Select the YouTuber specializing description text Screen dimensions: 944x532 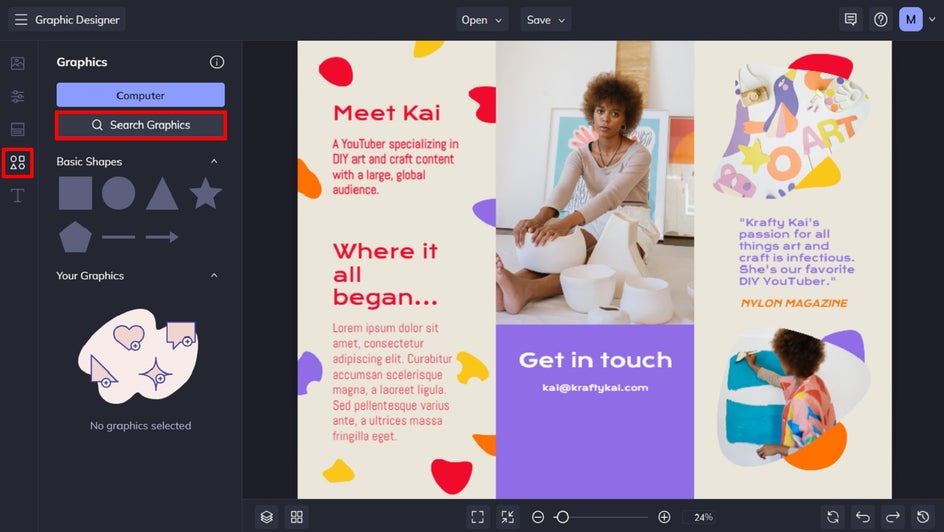(395, 167)
